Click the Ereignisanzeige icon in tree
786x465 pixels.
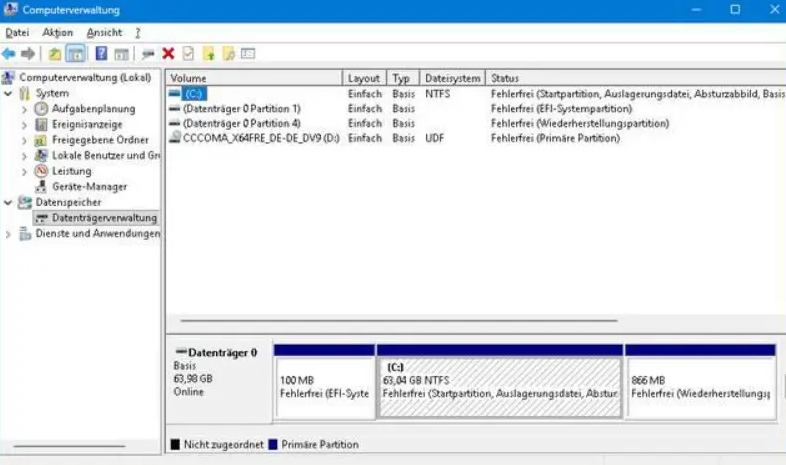41,124
